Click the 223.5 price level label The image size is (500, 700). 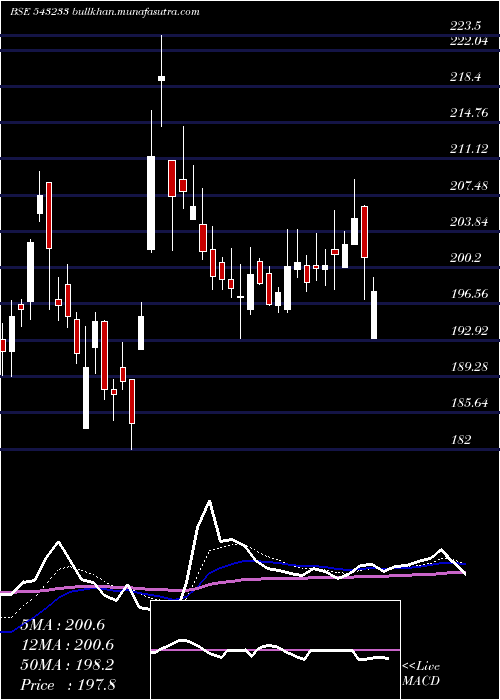[466, 26]
